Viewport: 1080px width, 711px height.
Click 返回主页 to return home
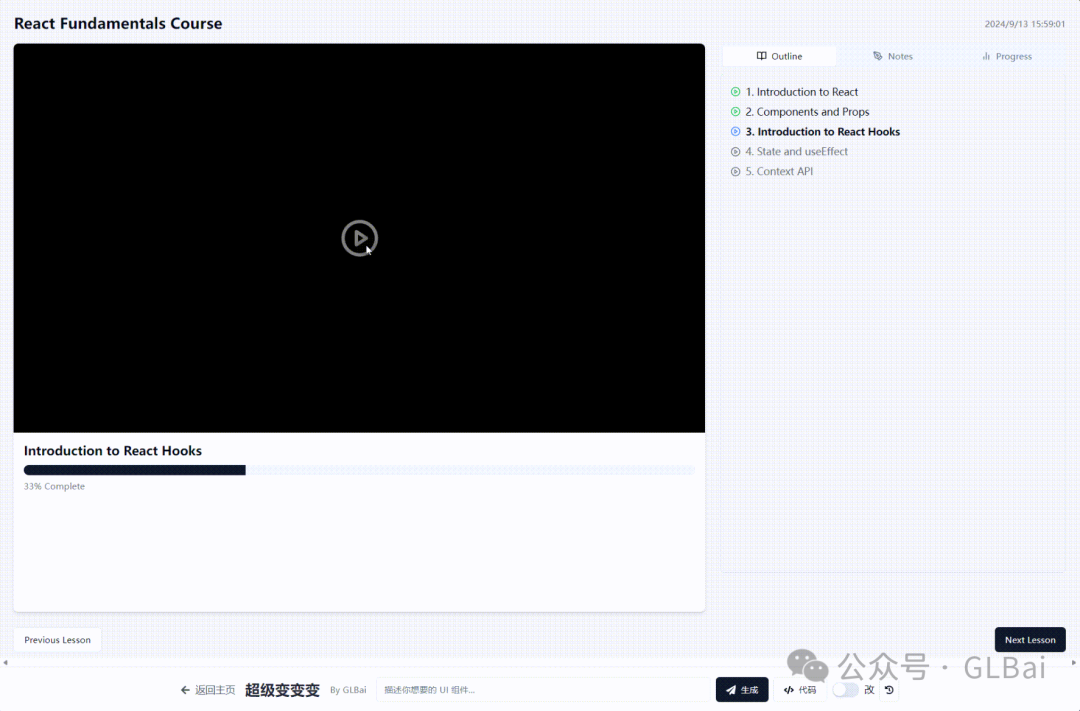pyautogui.click(x=215, y=690)
